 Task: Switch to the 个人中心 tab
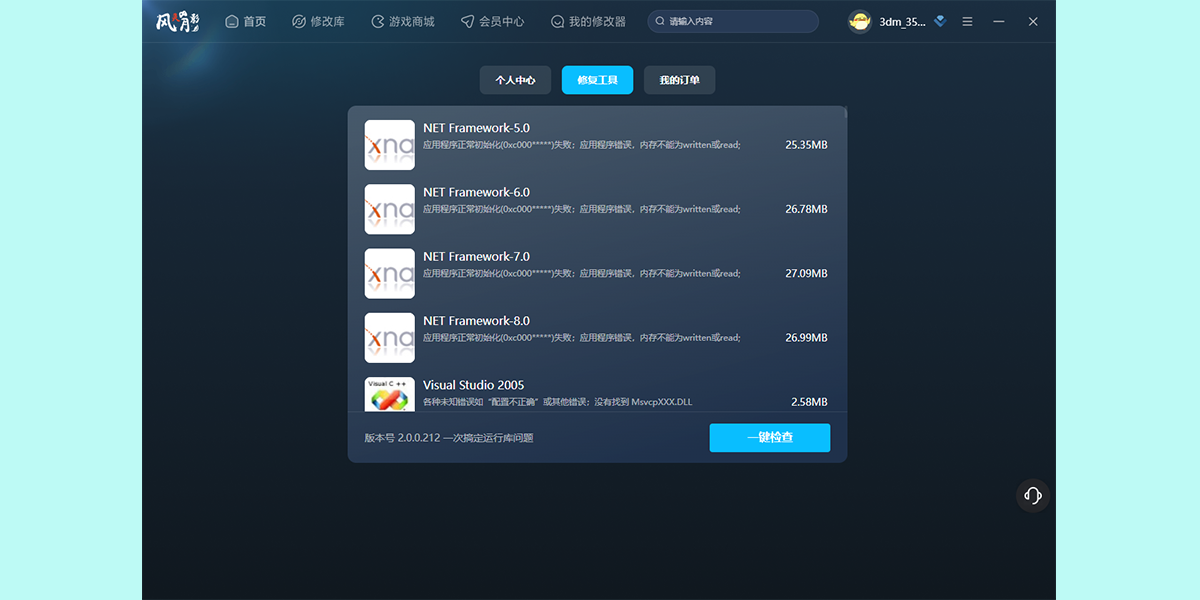pos(514,80)
